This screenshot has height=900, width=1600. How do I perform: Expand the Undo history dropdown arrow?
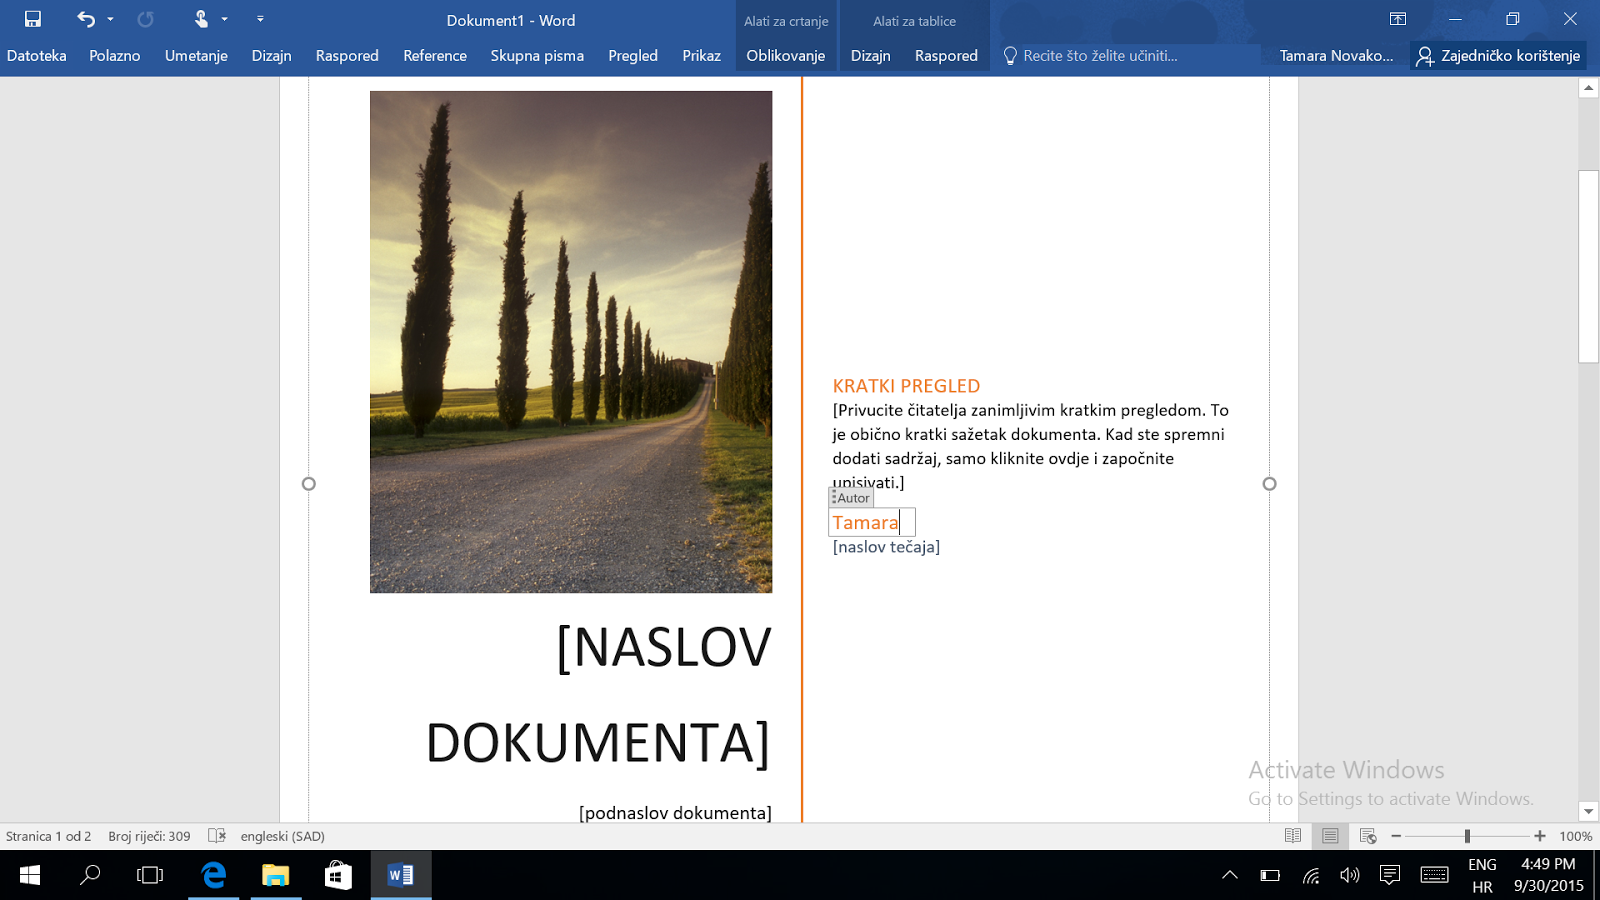[x=110, y=19]
